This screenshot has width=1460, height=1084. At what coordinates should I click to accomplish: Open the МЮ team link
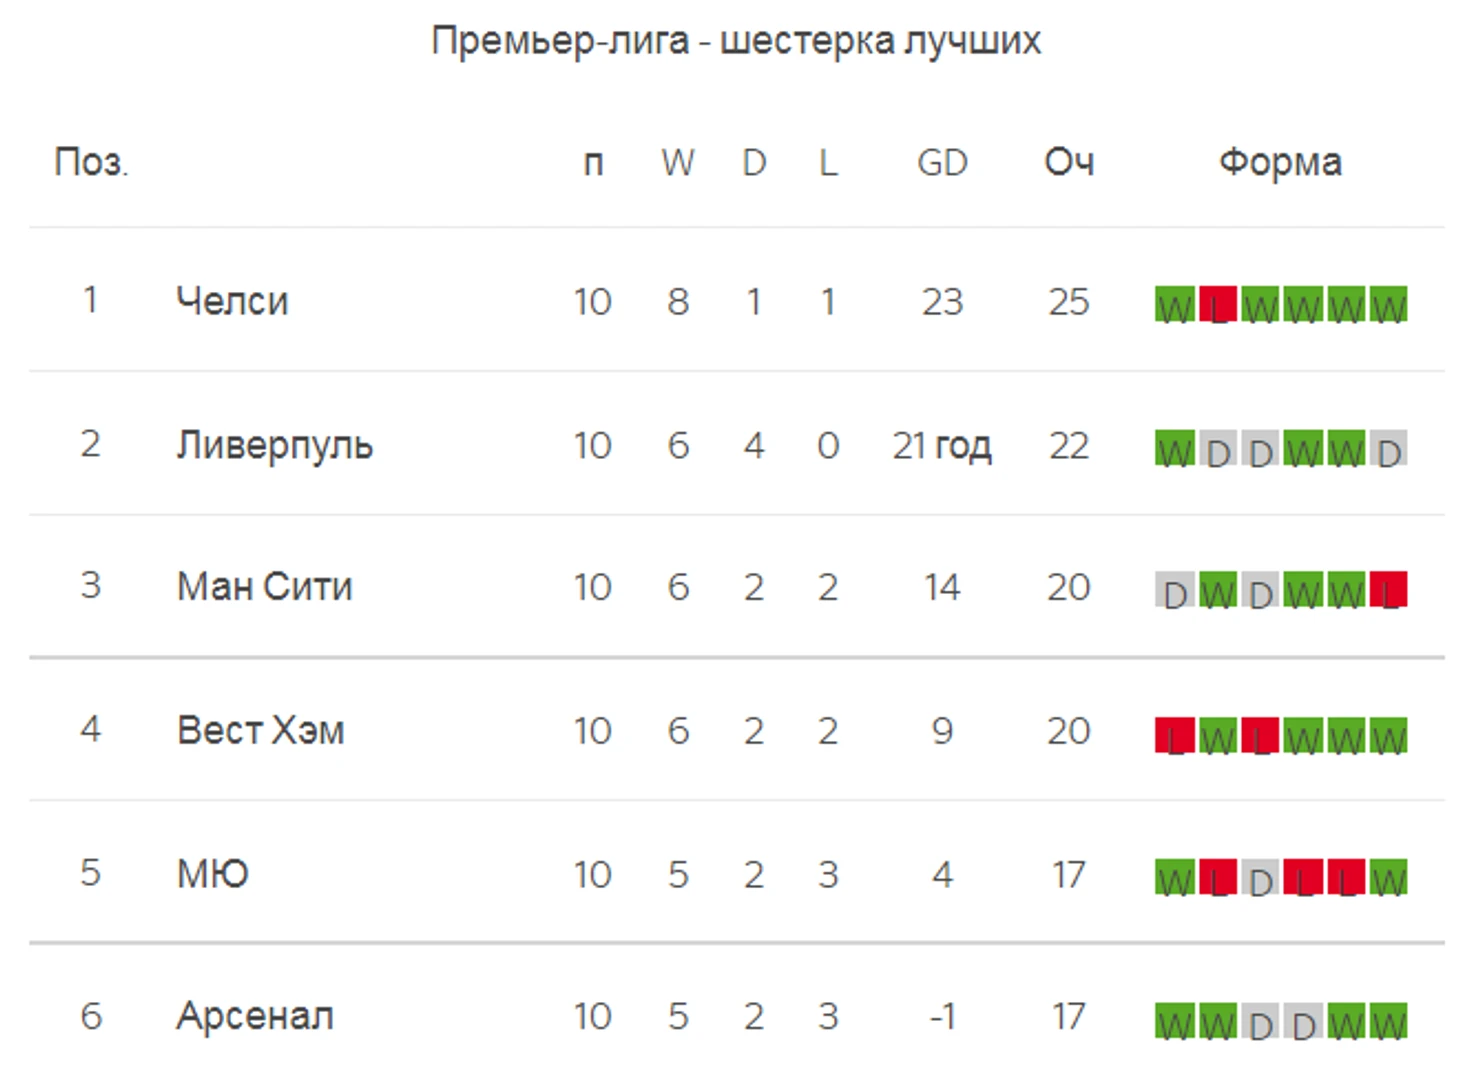point(213,874)
